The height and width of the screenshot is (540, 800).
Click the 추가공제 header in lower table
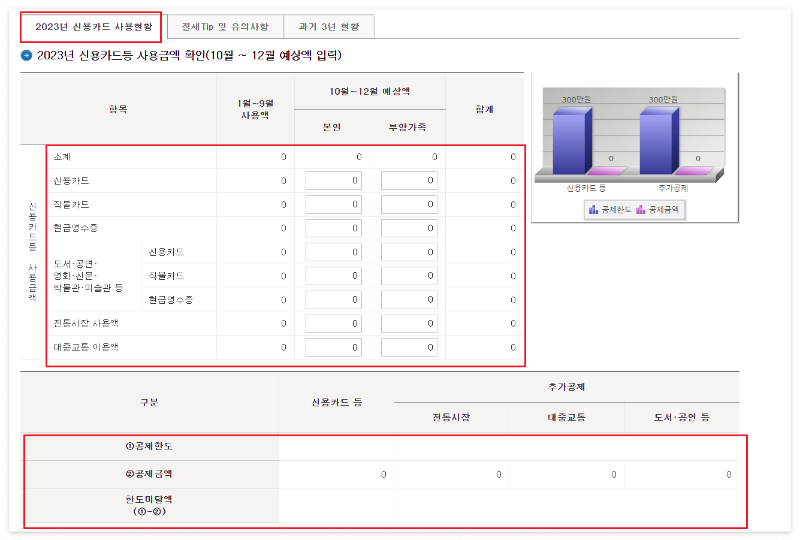pos(566,387)
